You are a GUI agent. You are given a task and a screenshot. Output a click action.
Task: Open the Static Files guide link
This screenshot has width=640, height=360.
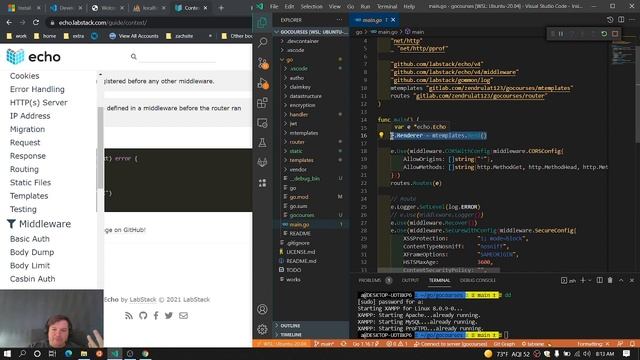31,182
